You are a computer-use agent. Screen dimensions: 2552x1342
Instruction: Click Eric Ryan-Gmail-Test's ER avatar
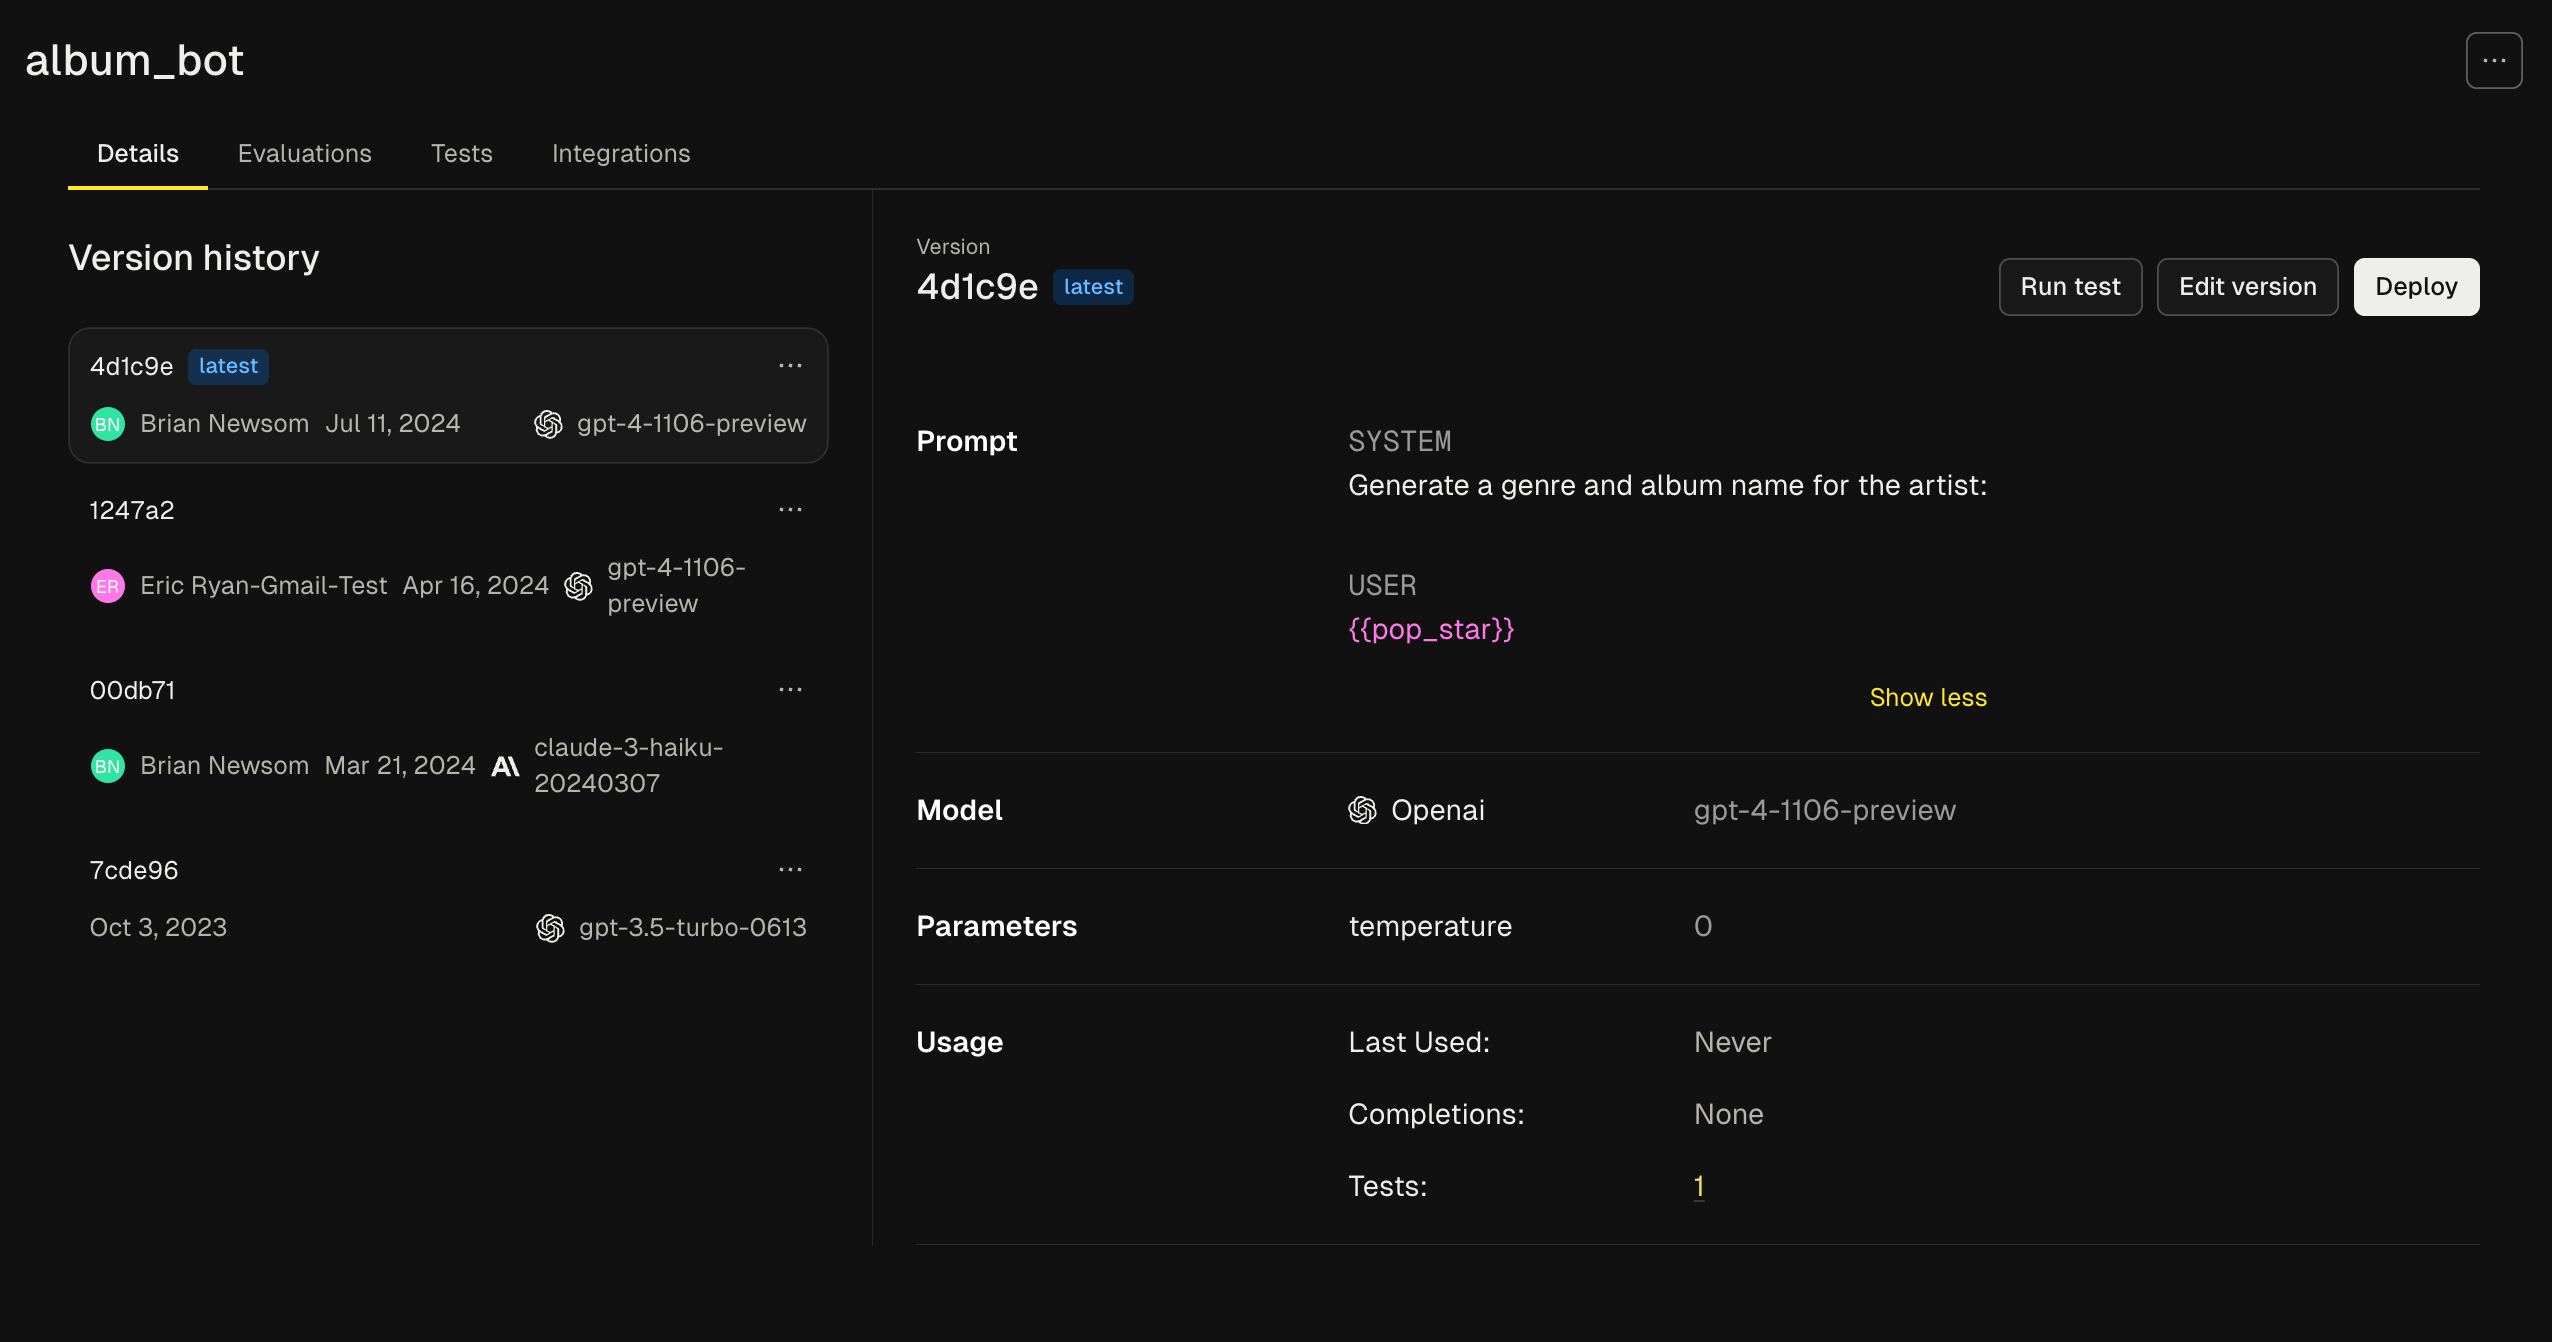[x=108, y=586]
